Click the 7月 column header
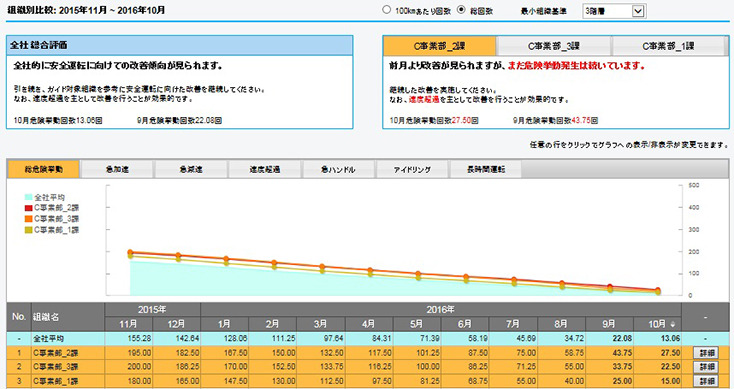The height and width of the screenshot is (389, 734). pyautogui.click(x=513, y=324)
